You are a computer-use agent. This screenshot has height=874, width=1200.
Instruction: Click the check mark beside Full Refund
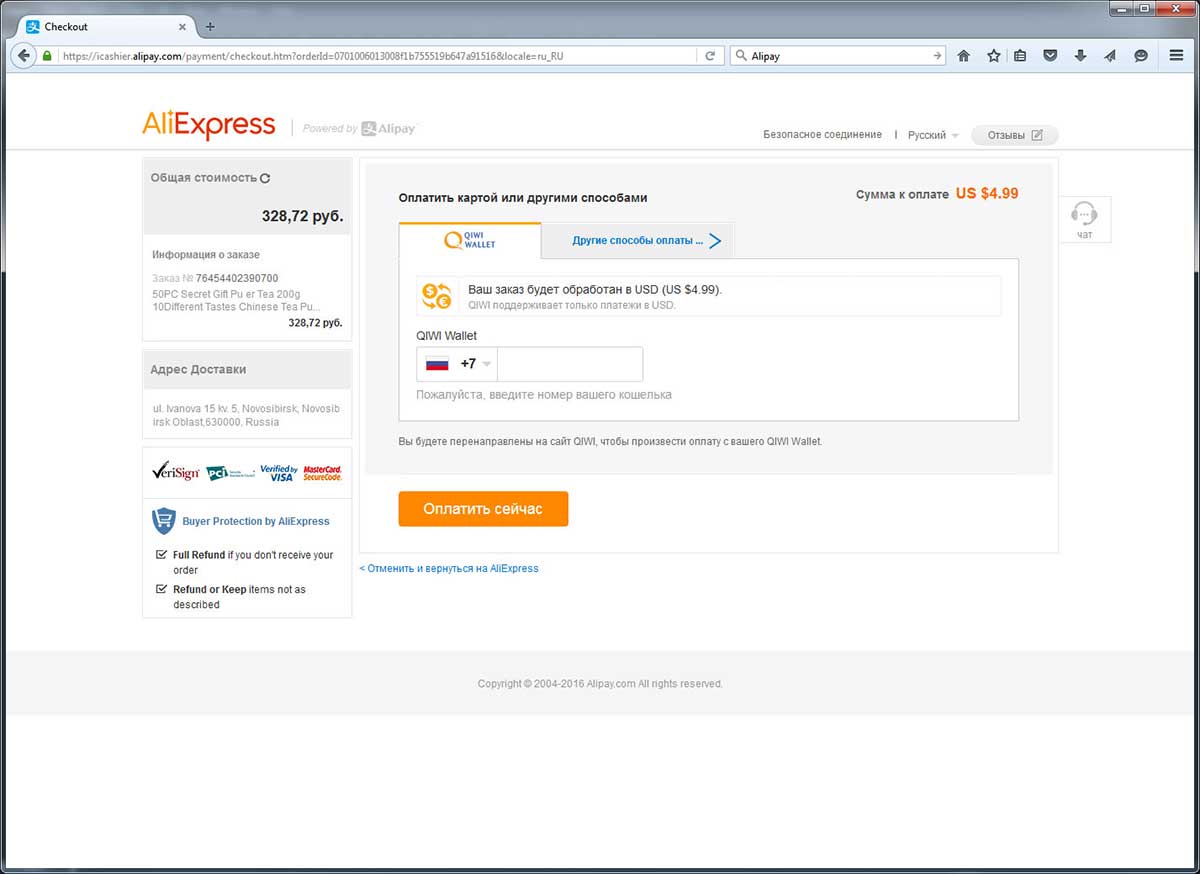tap(161, 554)
